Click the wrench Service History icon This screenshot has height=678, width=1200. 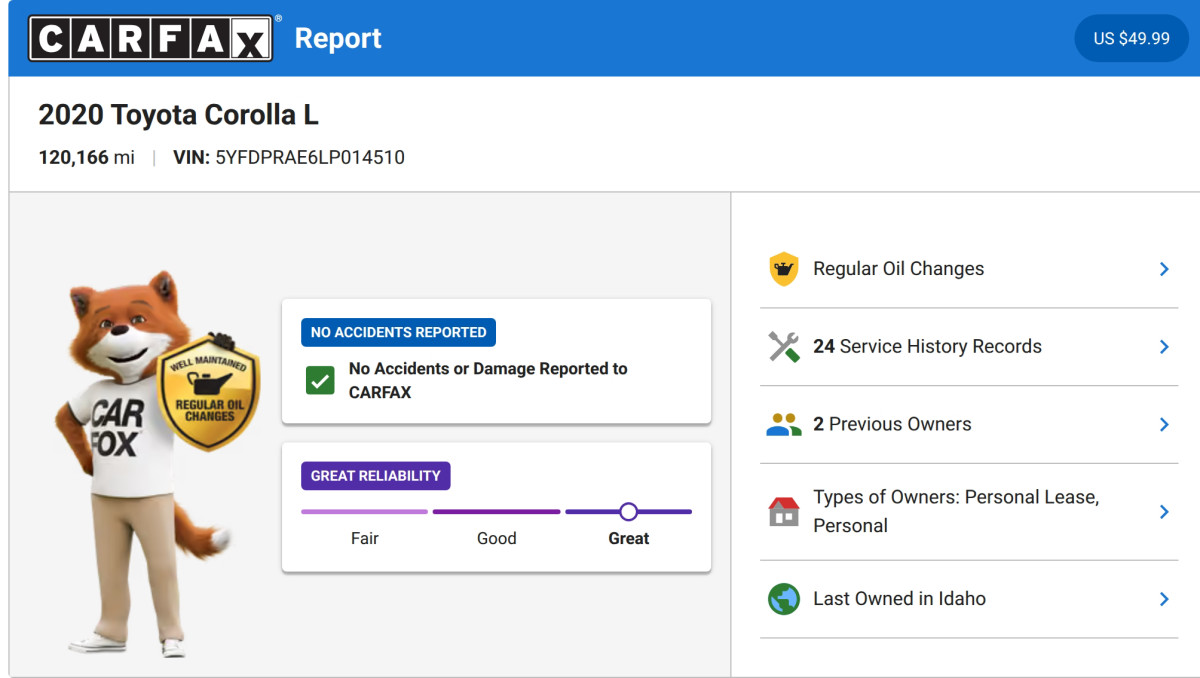(x=784, y=347)
